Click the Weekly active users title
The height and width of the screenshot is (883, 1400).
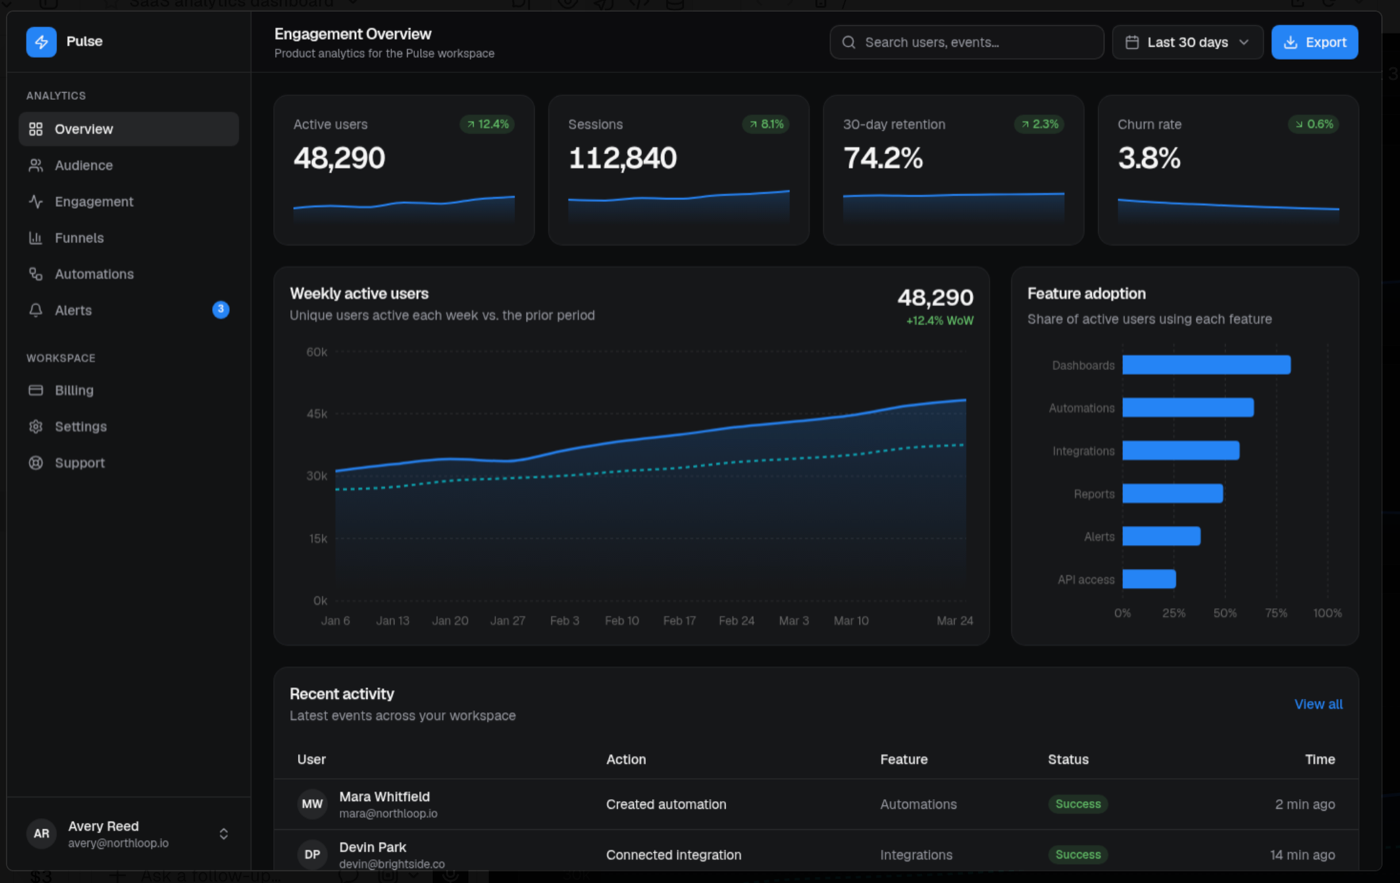pyautogui.click(x=359, y=294)
